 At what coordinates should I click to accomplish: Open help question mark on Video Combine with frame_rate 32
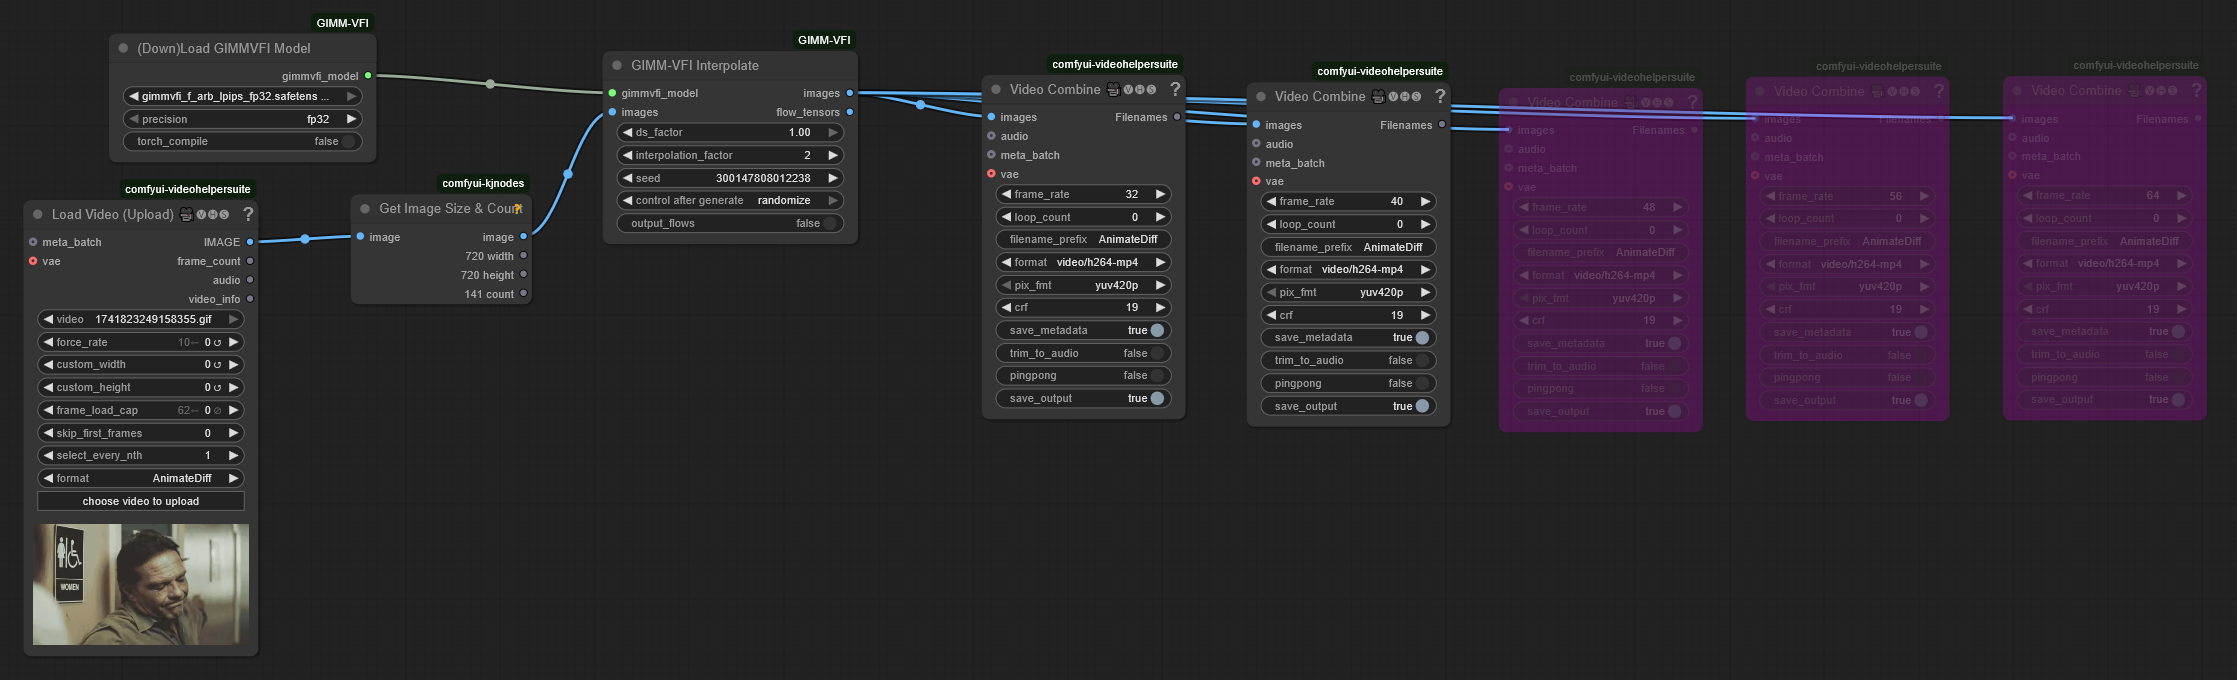click(1175, 89)
